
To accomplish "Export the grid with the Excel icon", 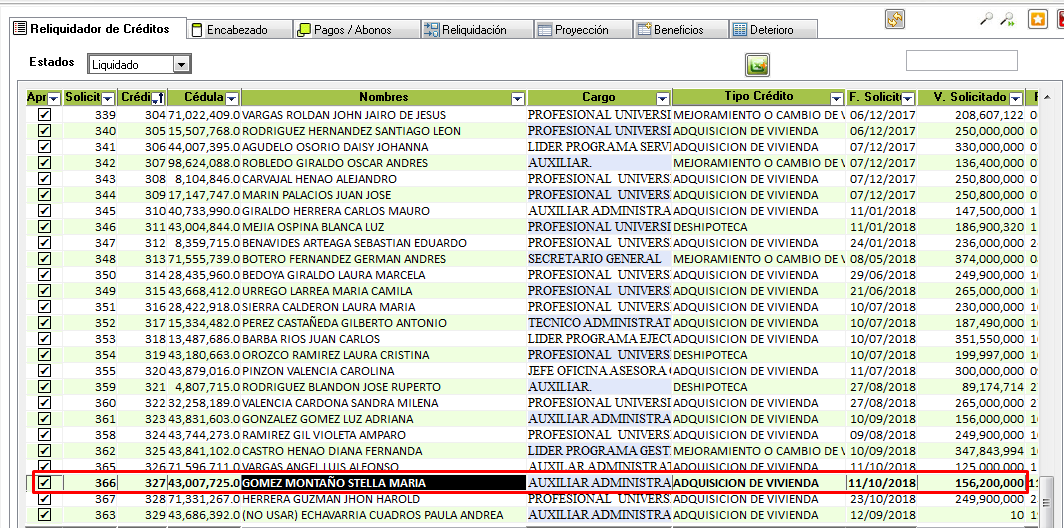I will click(x=757, y=65).
